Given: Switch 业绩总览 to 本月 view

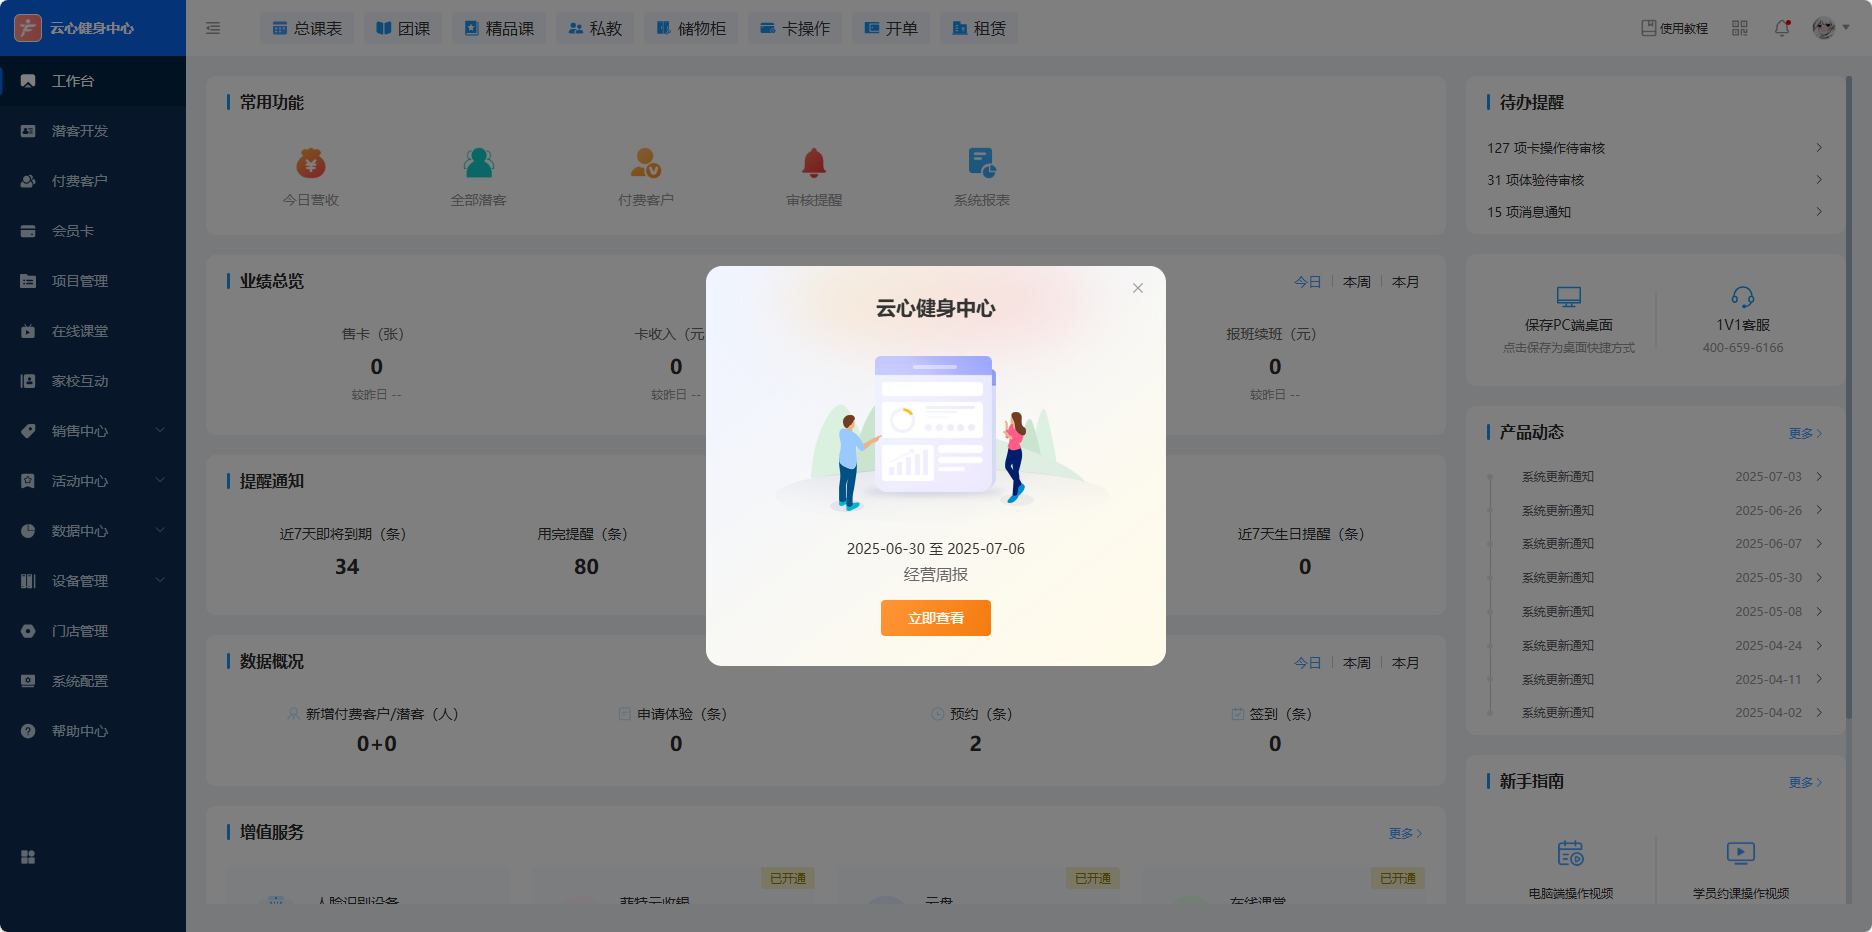Looking at the screenshot, I should coord(1405,282).
